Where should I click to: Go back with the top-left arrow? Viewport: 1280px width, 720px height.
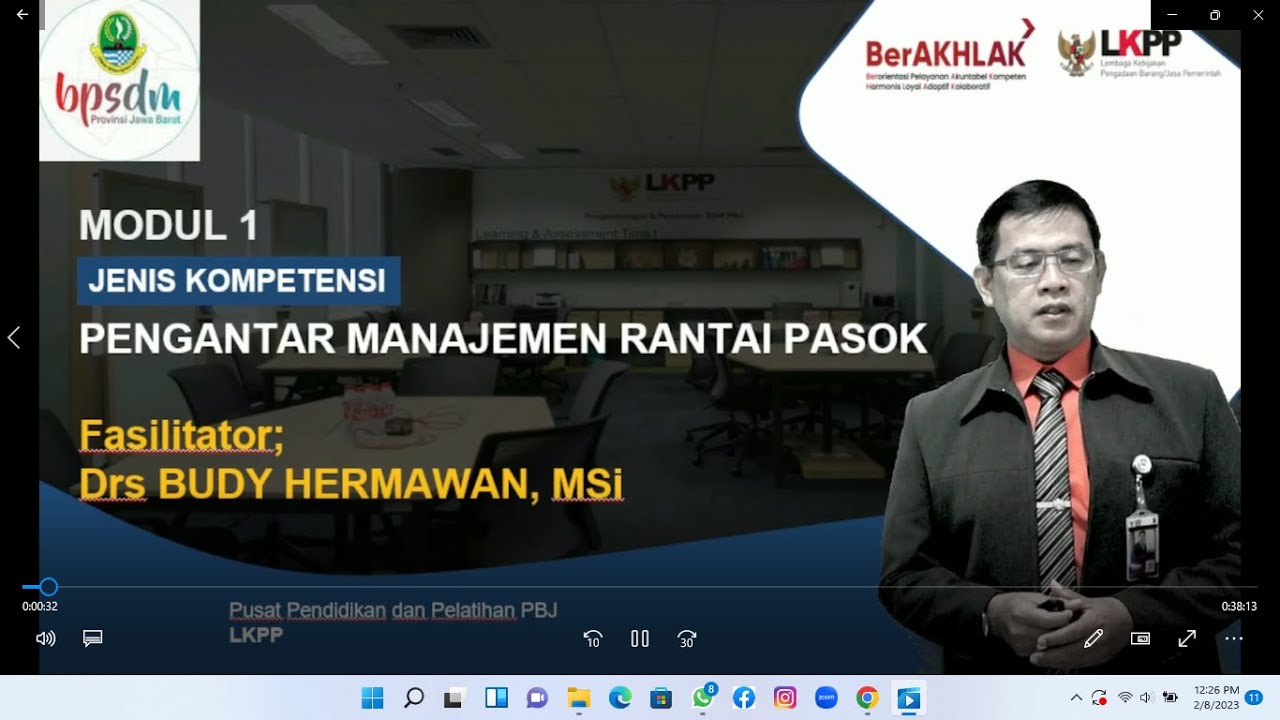tap(22, 15)
